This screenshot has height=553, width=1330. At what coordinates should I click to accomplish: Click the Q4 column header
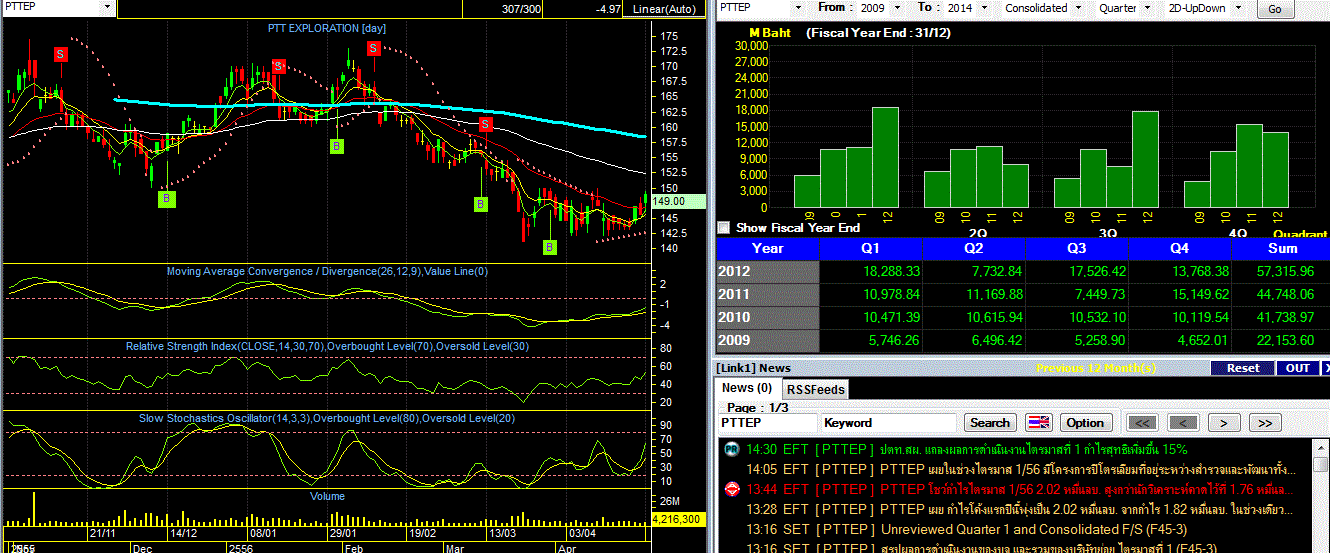click(x=1180, y=248)
